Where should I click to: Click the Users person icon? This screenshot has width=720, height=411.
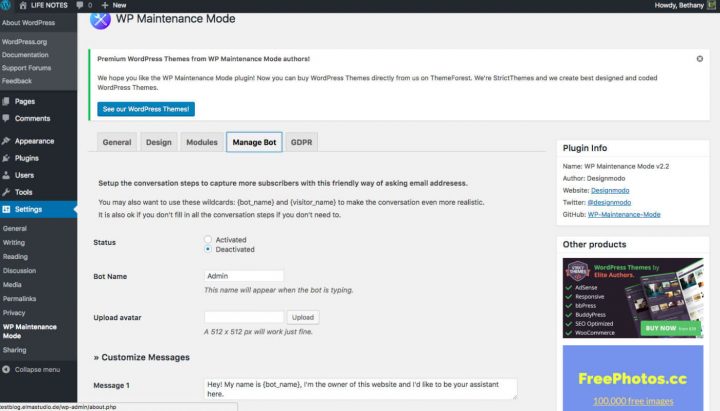click(6, 175)
